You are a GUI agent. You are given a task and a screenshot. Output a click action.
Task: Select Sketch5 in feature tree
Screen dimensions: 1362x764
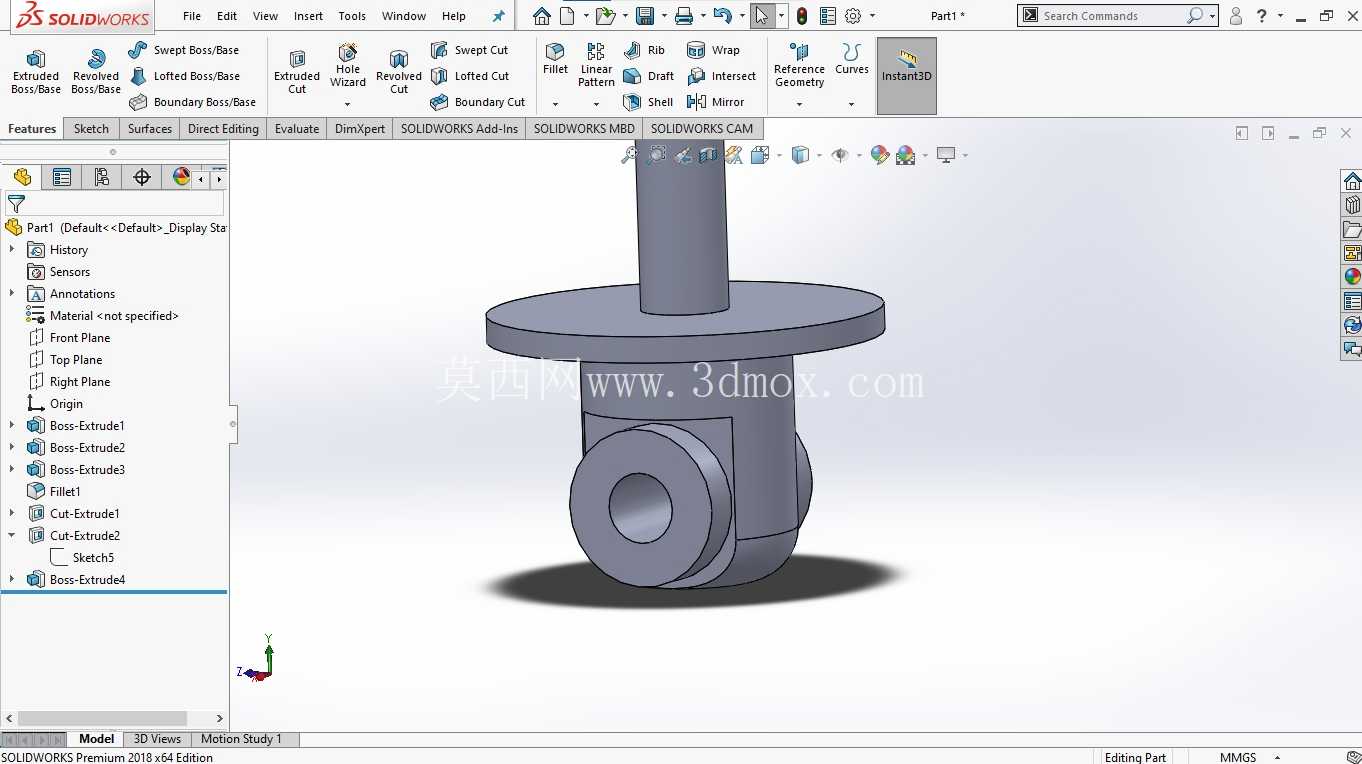93,558
